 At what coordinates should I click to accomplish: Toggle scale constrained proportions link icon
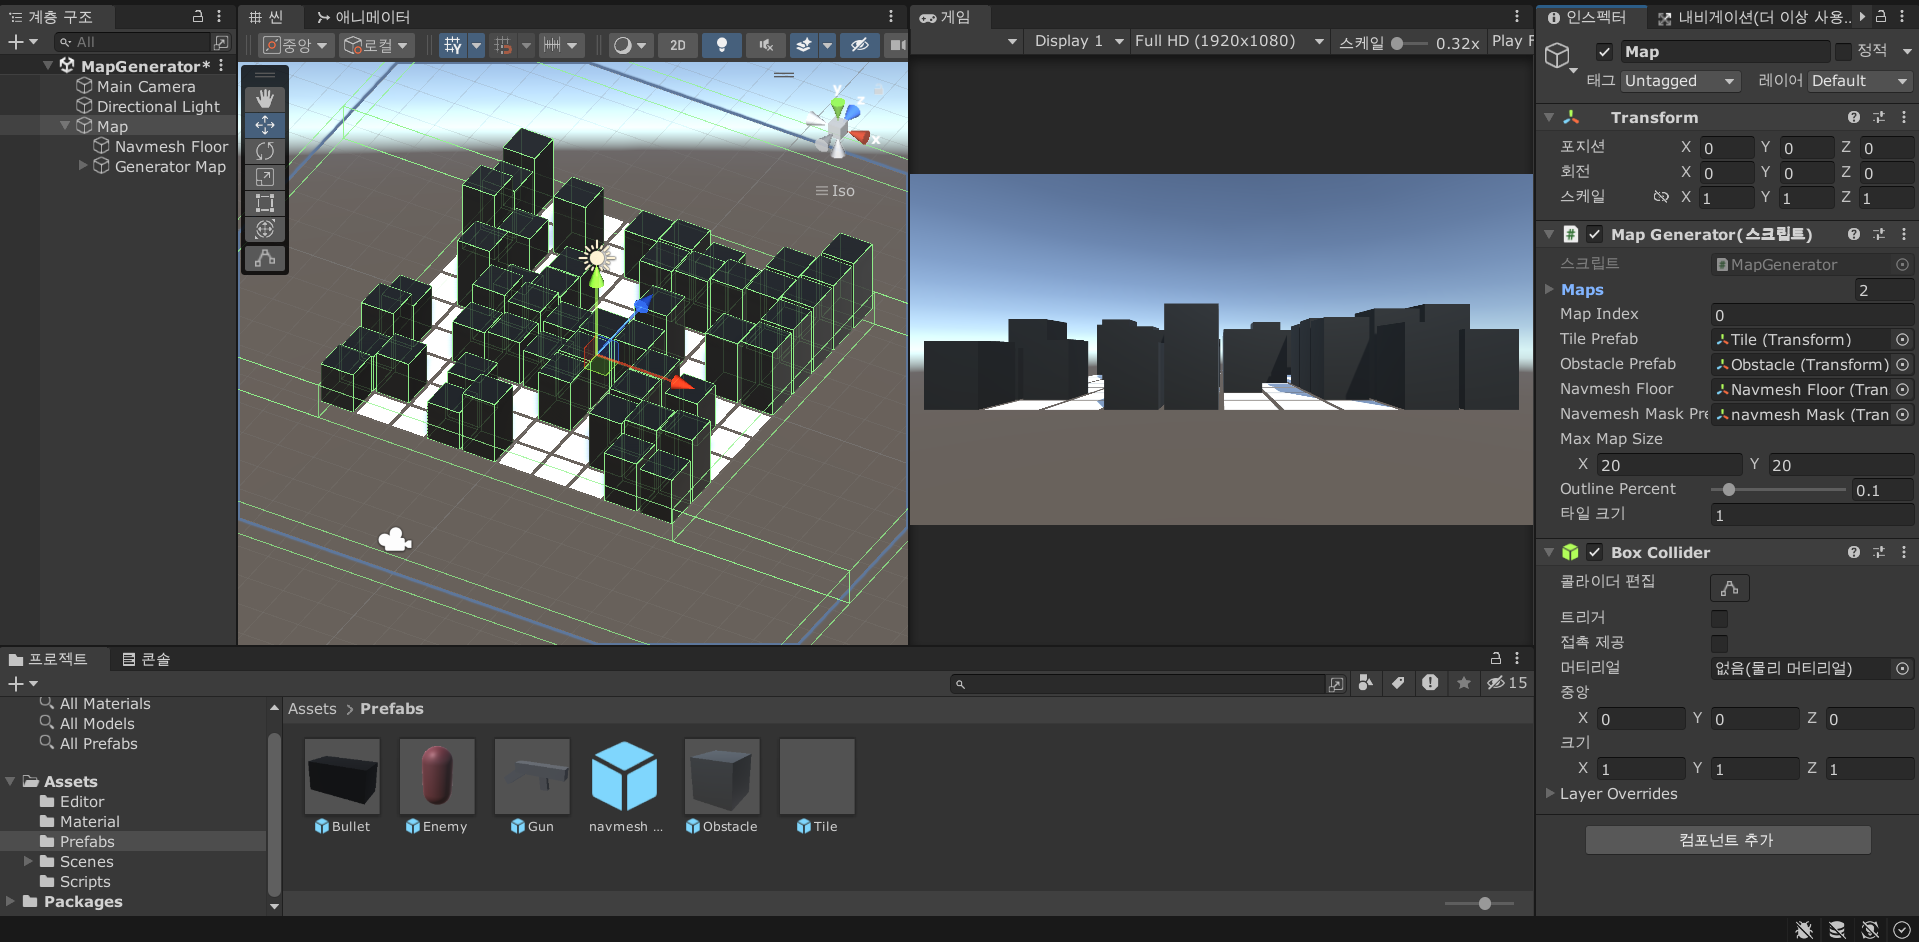coord(1661,197)
